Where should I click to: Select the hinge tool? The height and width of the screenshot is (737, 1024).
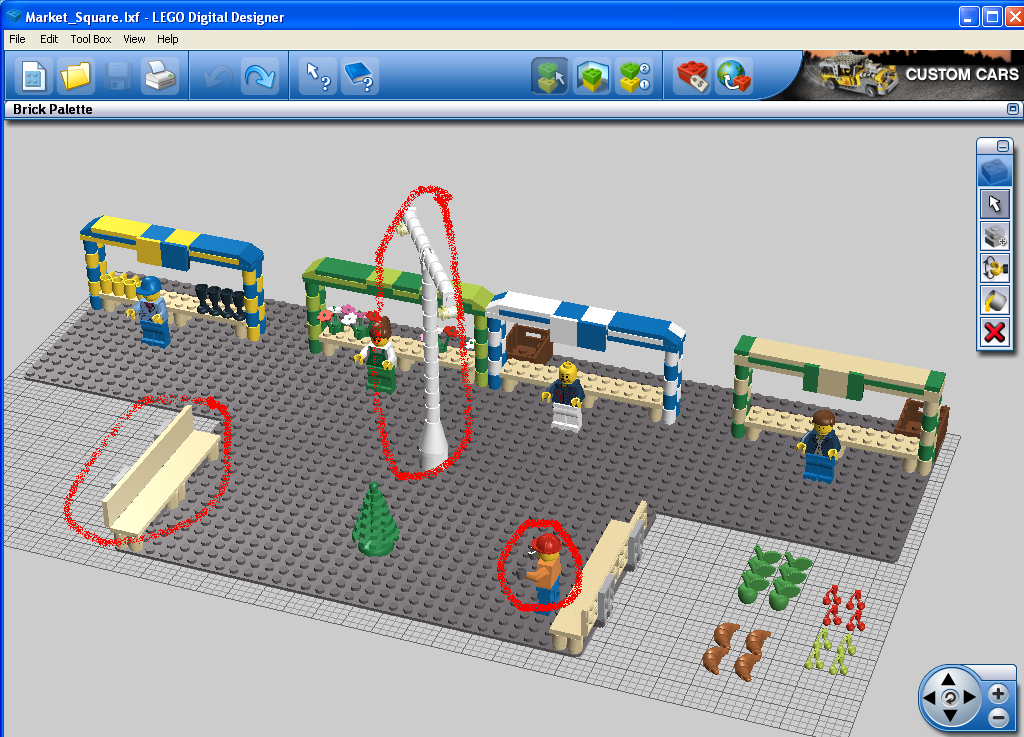click(995, 268)
